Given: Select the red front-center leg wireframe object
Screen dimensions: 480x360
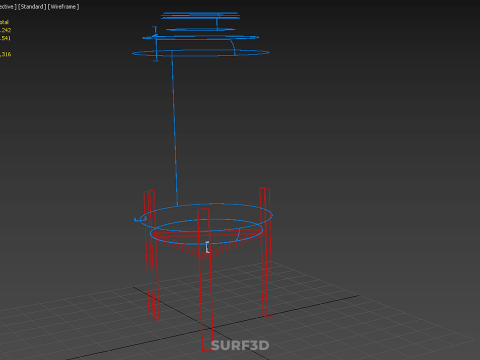Looking at the screenshot, I should coord(205,279).
